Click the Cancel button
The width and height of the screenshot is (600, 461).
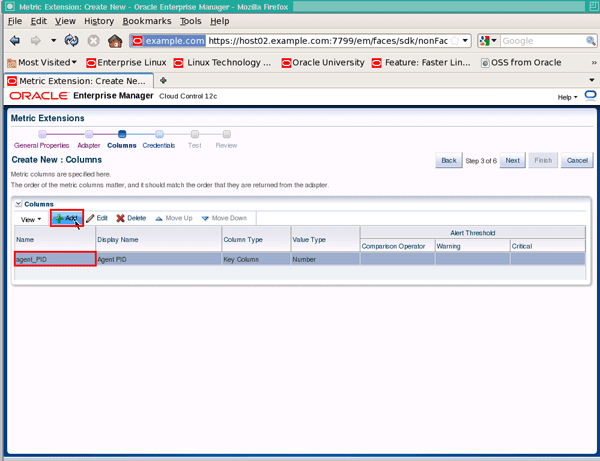pos(577,160)
